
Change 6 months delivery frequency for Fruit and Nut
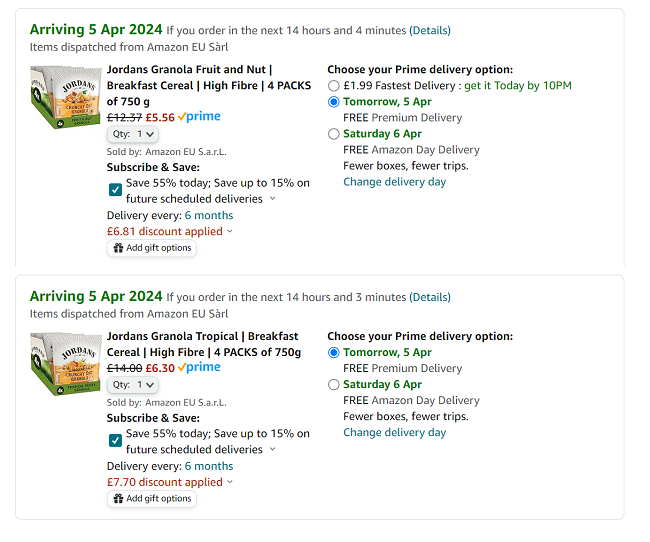[x=209, y=215]
